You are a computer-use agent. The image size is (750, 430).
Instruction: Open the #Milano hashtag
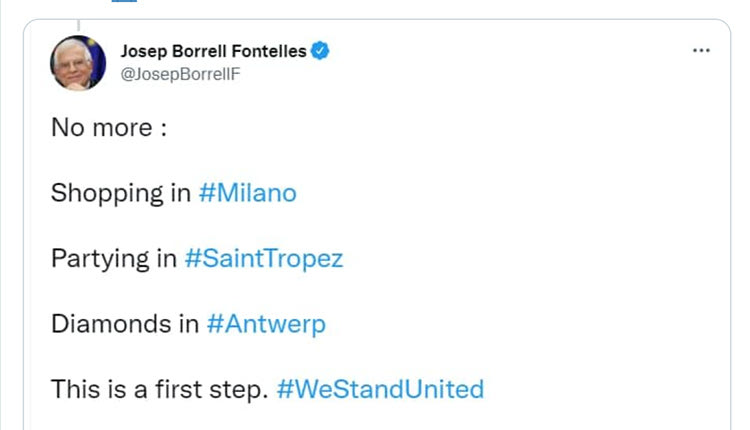tap(248, 192)
